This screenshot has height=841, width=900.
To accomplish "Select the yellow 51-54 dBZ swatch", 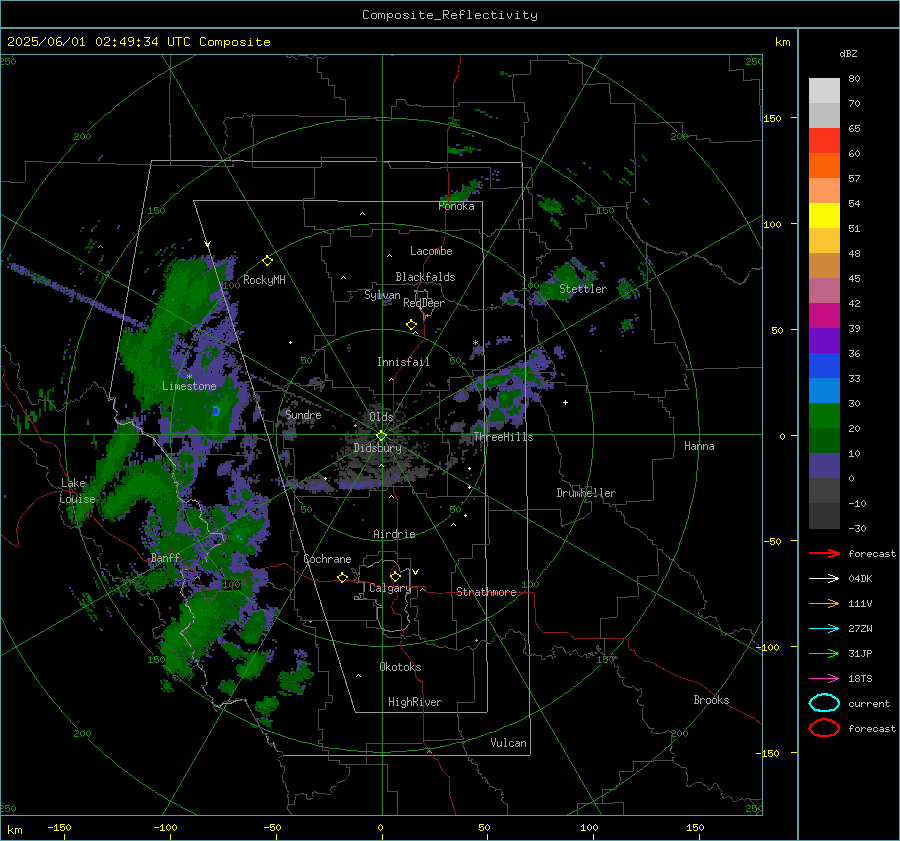I will pos(824,216).
